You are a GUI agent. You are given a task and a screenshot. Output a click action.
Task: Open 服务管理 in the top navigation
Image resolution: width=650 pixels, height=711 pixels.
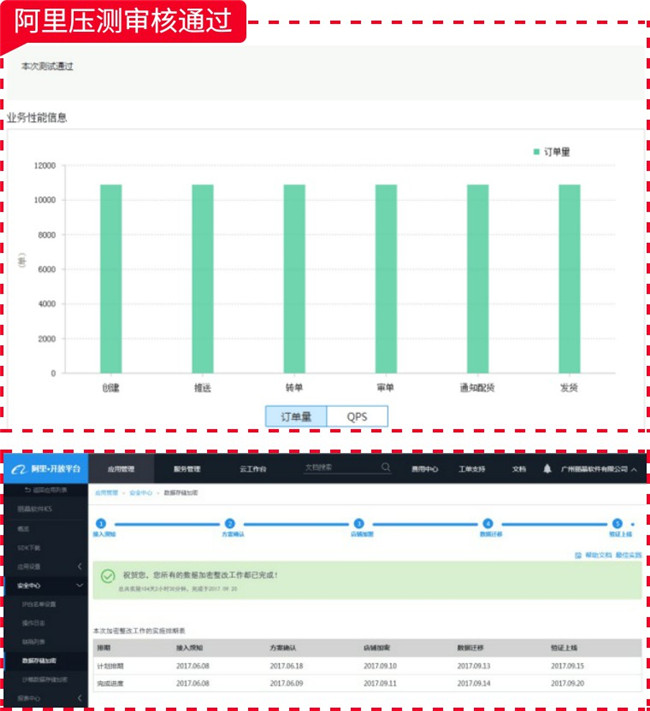coord(187,469)
